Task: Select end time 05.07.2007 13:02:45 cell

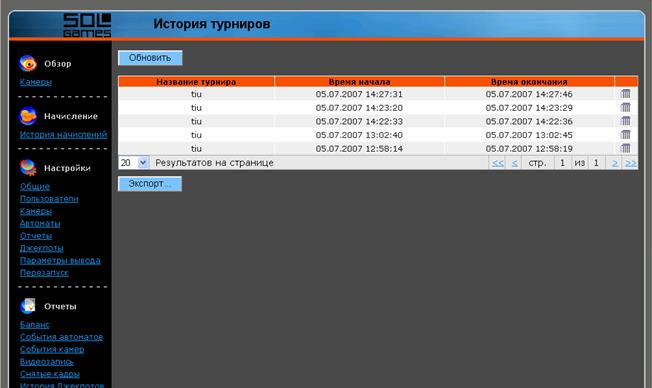Action: (x=529, y=135)
